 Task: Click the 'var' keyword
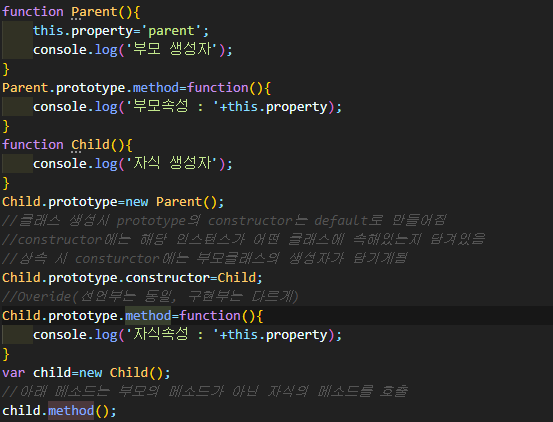13,373
